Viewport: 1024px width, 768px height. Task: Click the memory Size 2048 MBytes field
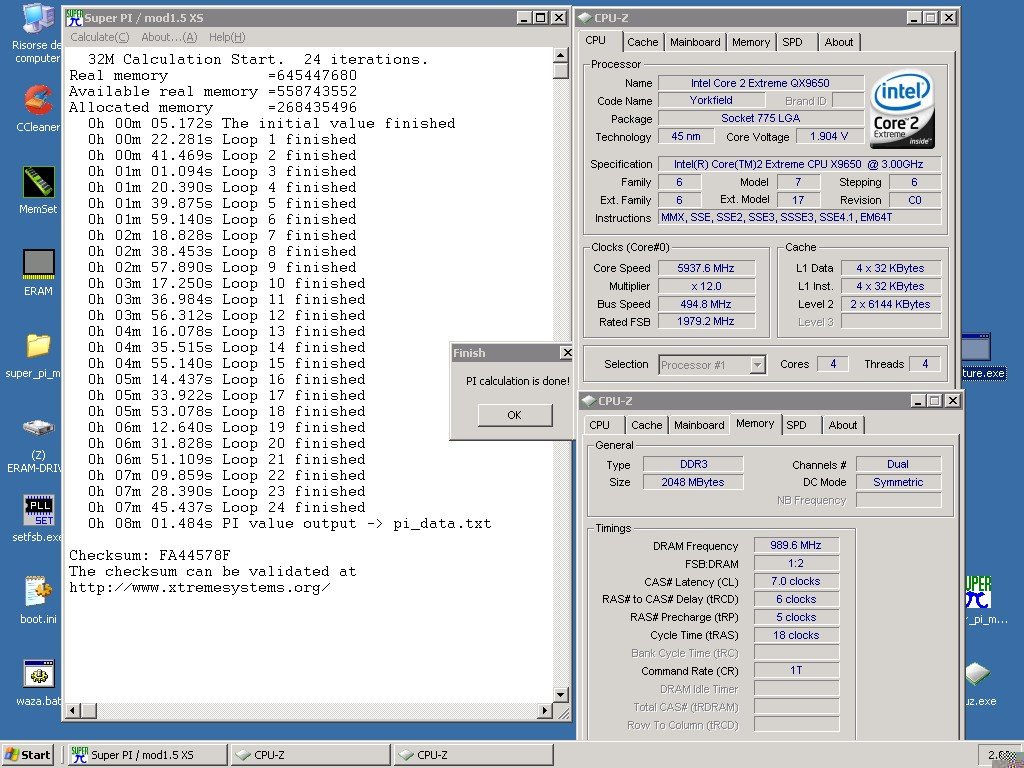click(693, 482)
